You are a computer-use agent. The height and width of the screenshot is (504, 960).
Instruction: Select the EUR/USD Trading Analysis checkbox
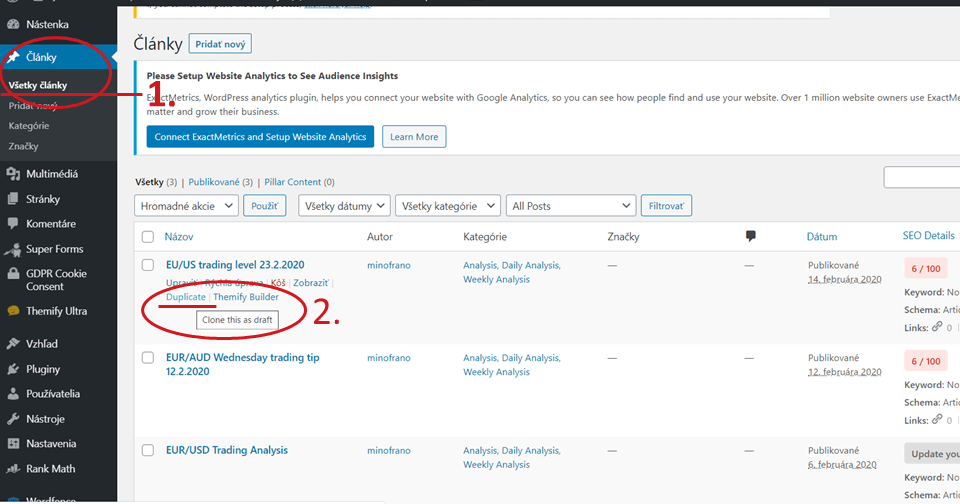[x=148, y=451]
